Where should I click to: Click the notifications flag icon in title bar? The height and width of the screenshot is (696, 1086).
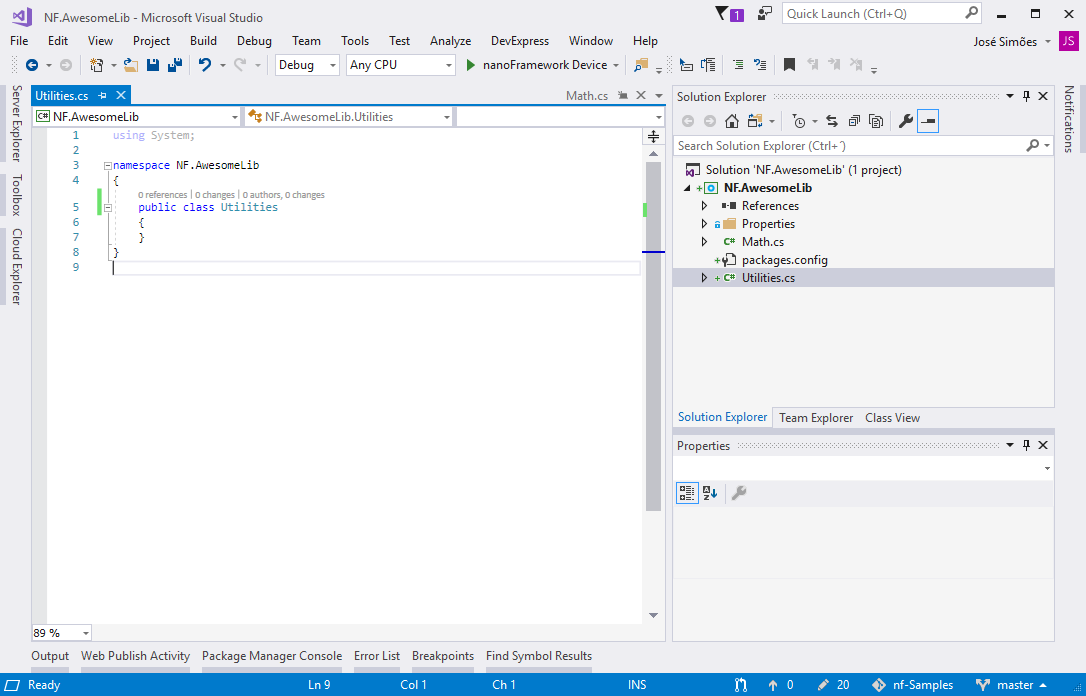[722, 14]
